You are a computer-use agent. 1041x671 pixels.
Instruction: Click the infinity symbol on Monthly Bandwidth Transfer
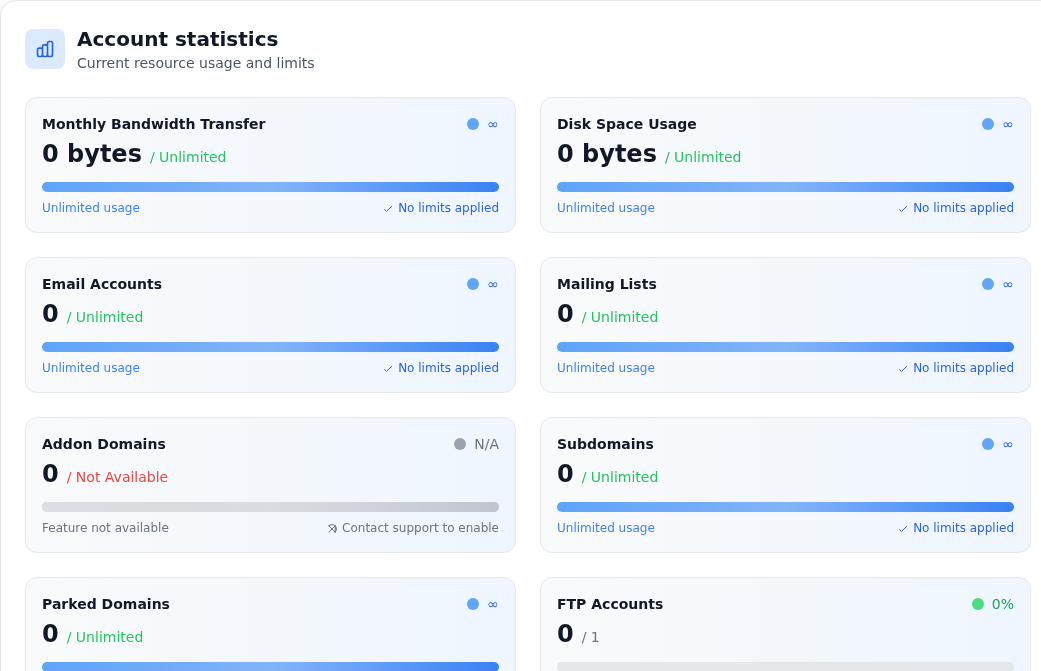click(493, 124)
